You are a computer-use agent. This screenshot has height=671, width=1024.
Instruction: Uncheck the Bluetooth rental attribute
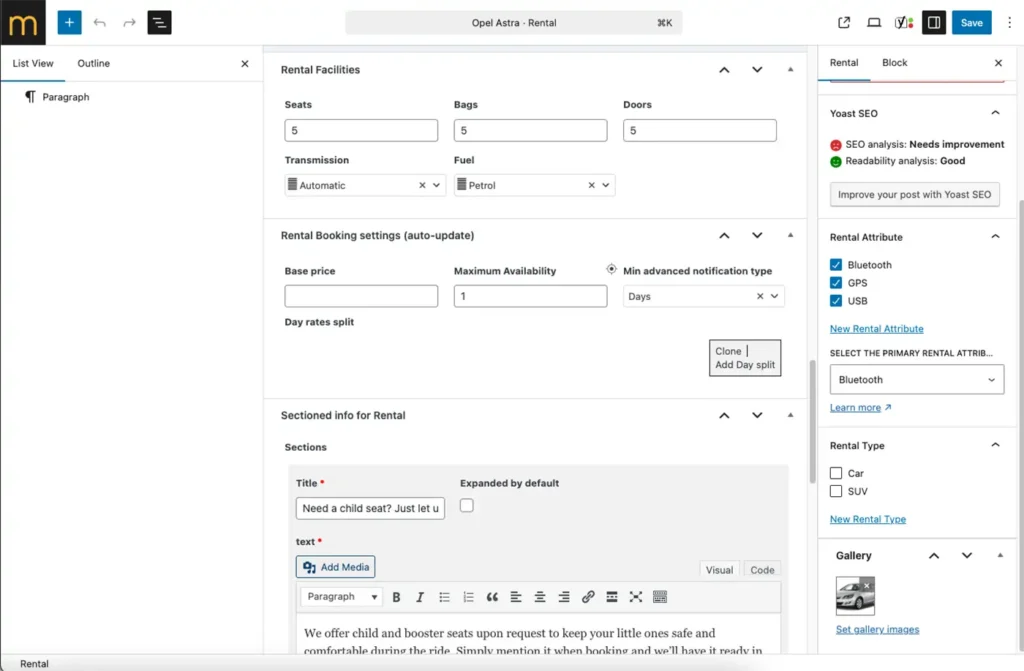pos(836,265)
